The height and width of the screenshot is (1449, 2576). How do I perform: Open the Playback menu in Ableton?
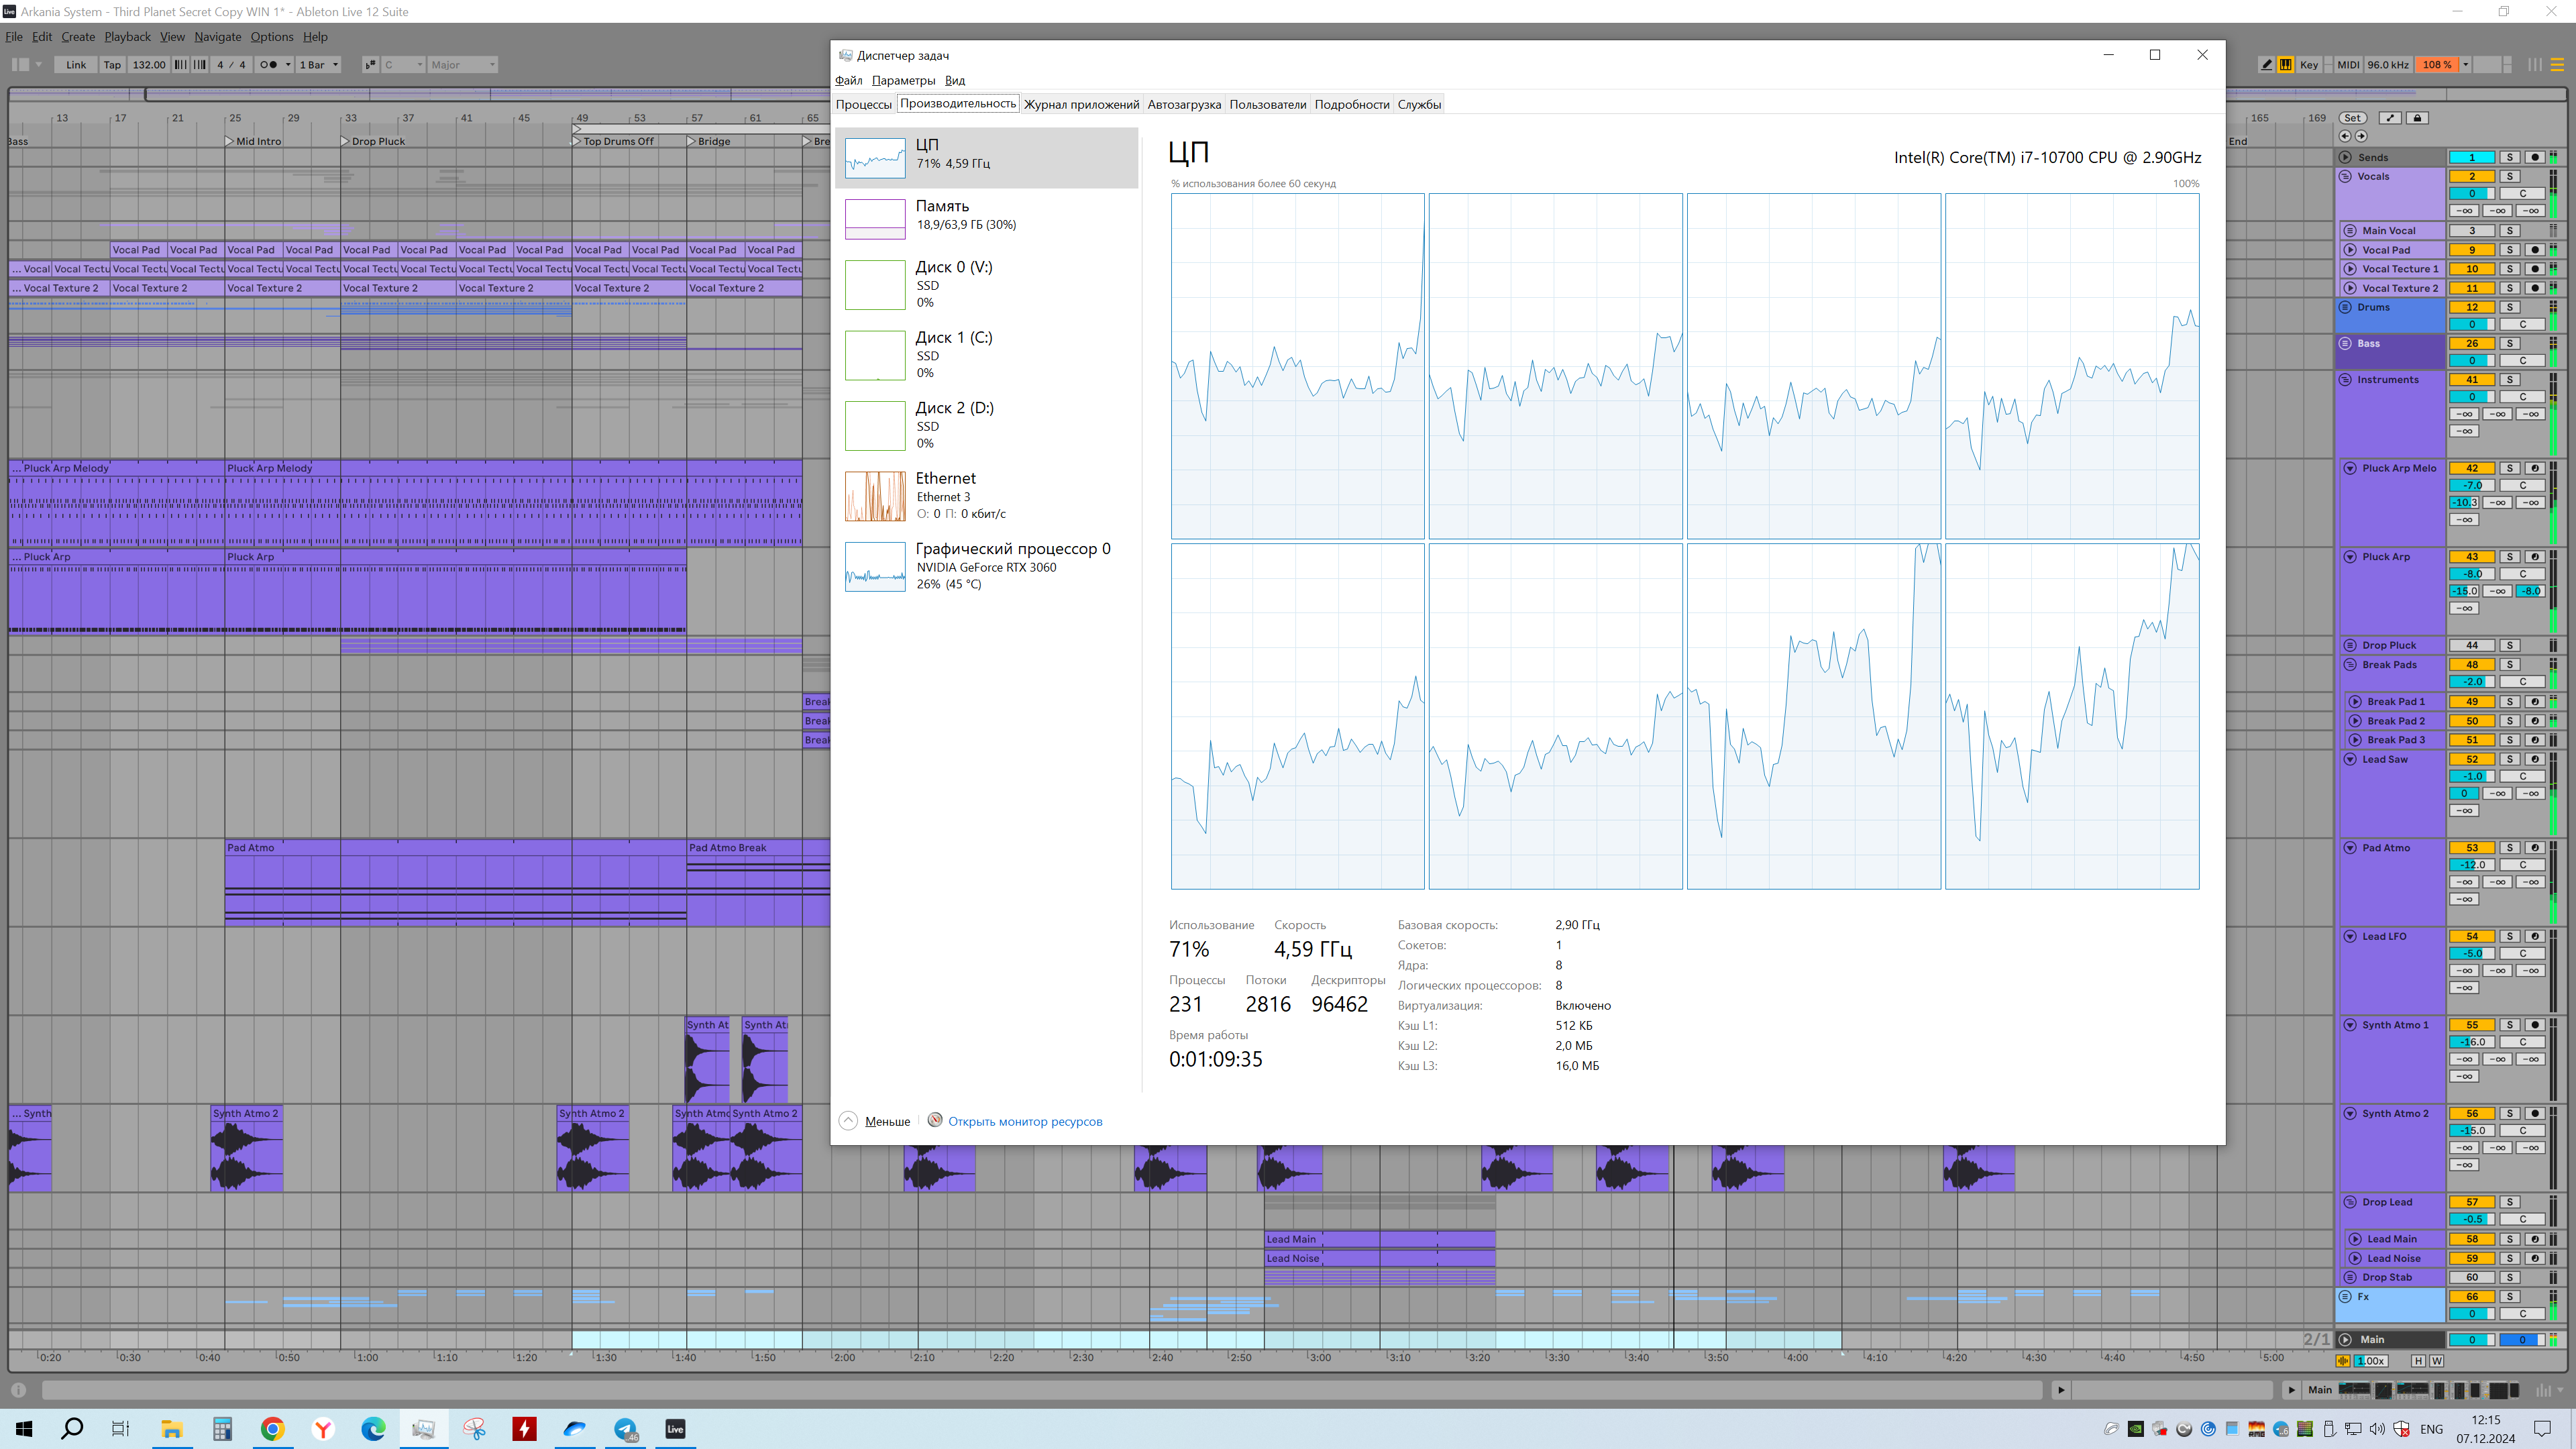(127, 37)
